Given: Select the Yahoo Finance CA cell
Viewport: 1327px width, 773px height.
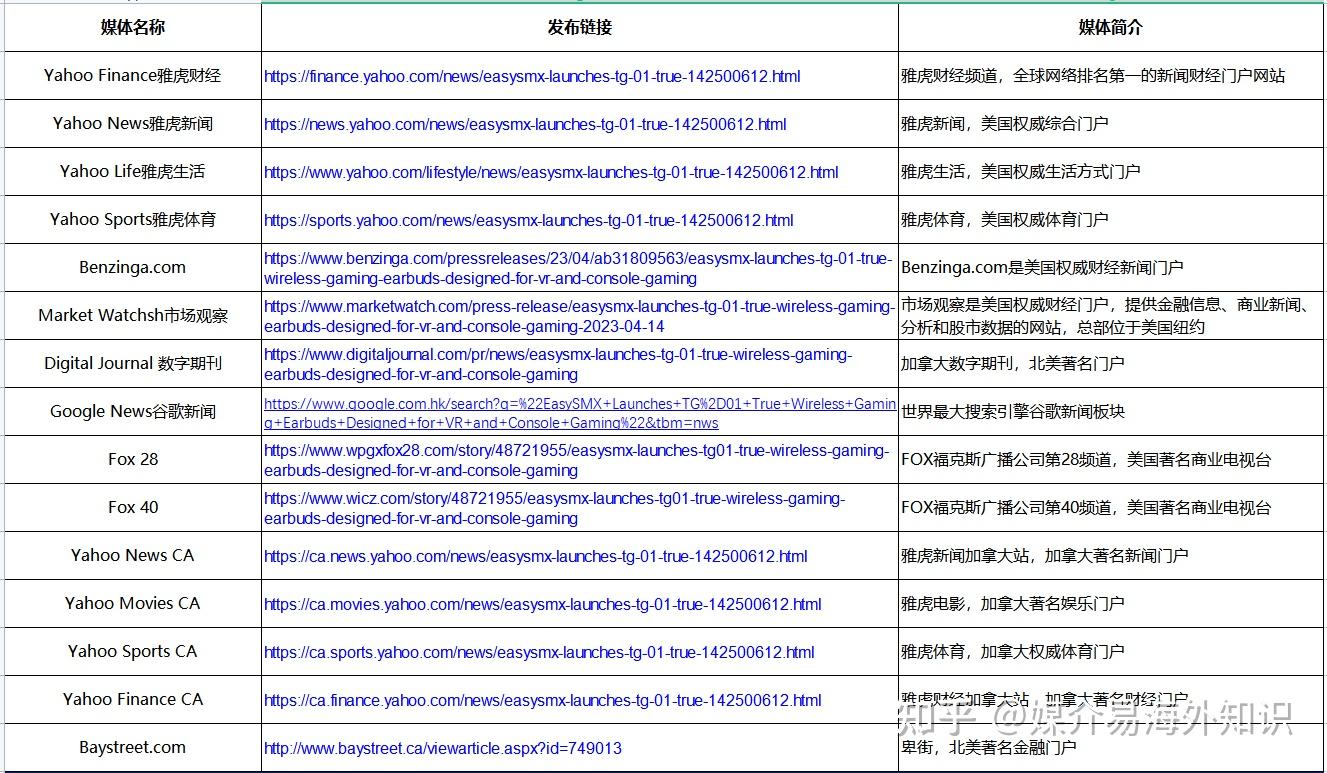Looking at the screenshot, I should [x=133, y=699].
